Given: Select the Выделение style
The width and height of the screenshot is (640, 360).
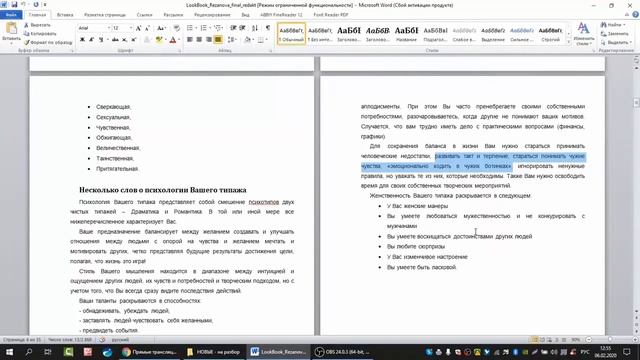Looking at the screenshot, I should (493, 33).
